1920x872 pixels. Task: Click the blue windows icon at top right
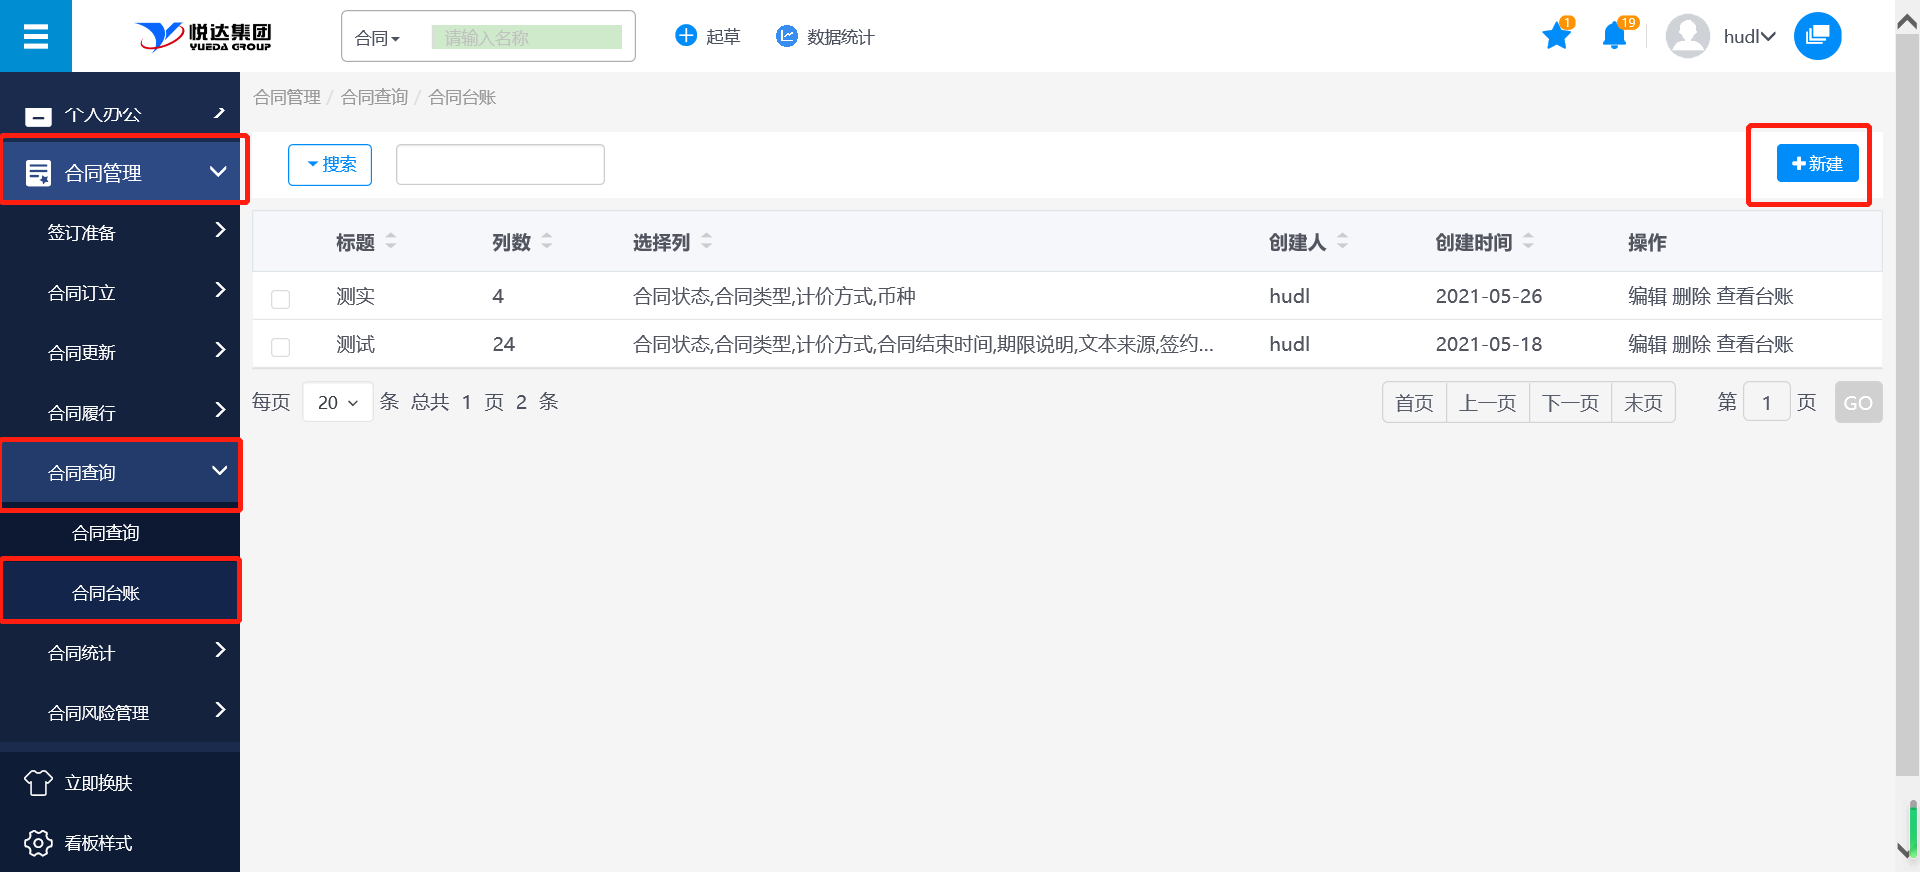click(1817, 37)
